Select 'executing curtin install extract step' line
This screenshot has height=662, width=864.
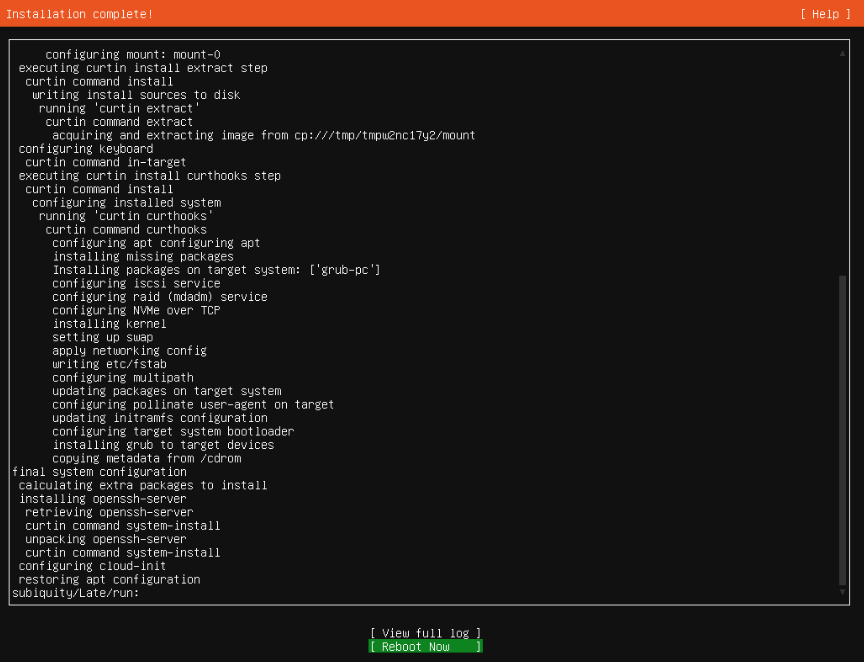pyautogui.click(x=143, y=68)
